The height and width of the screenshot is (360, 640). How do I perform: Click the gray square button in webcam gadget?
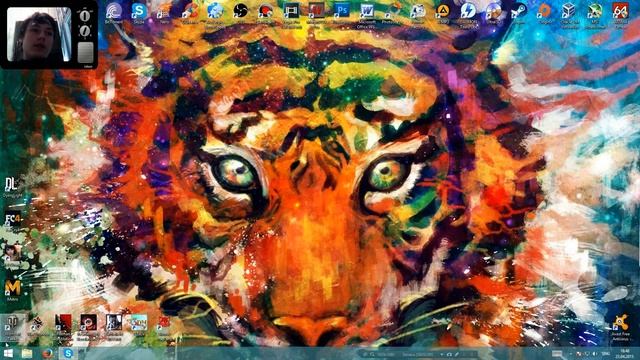click(85, 52)
